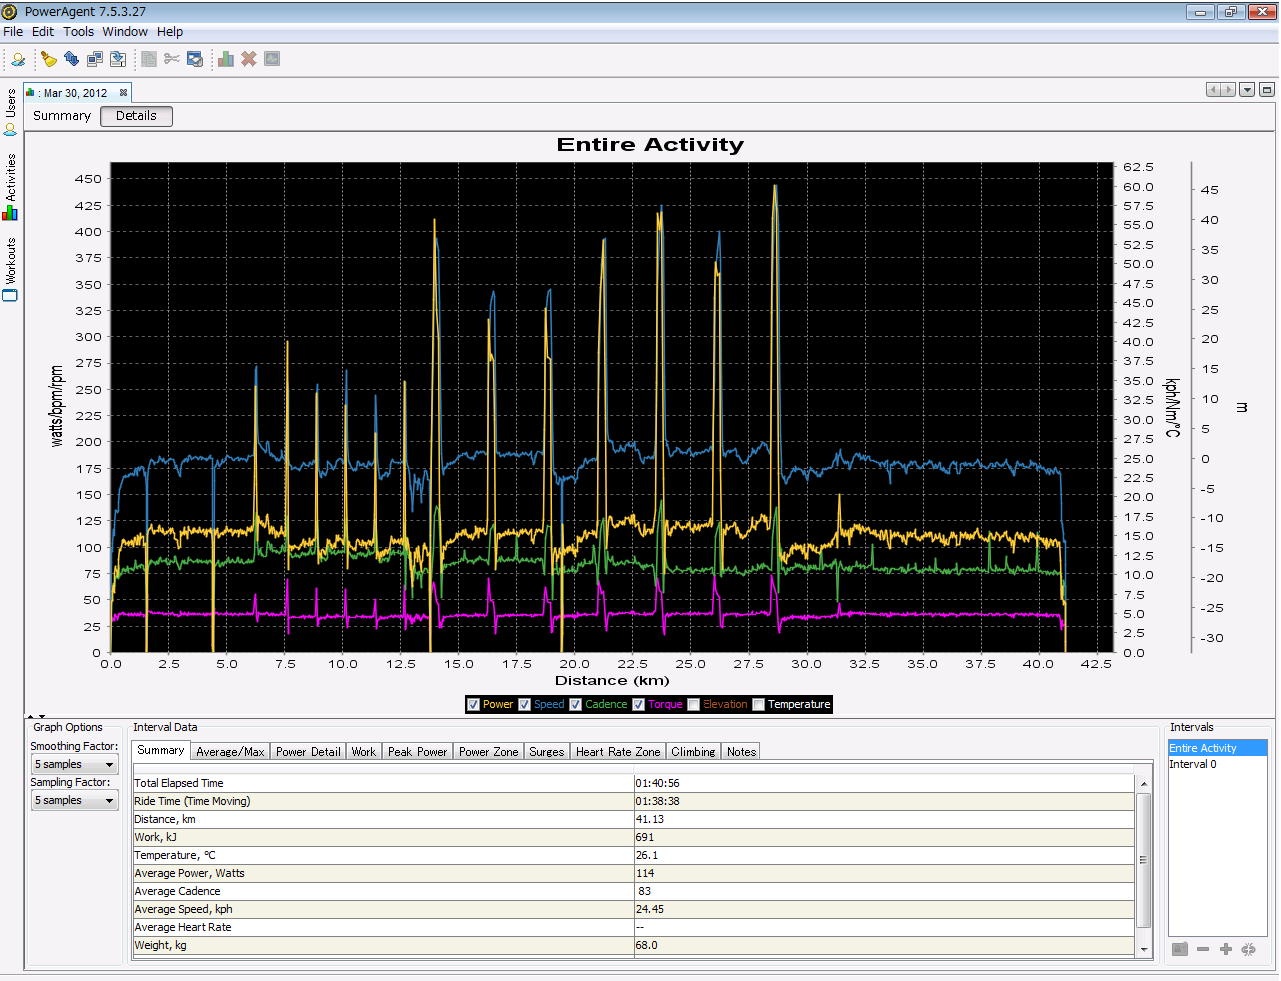Switch to the Power Detail tab

[x=308, y=751]
